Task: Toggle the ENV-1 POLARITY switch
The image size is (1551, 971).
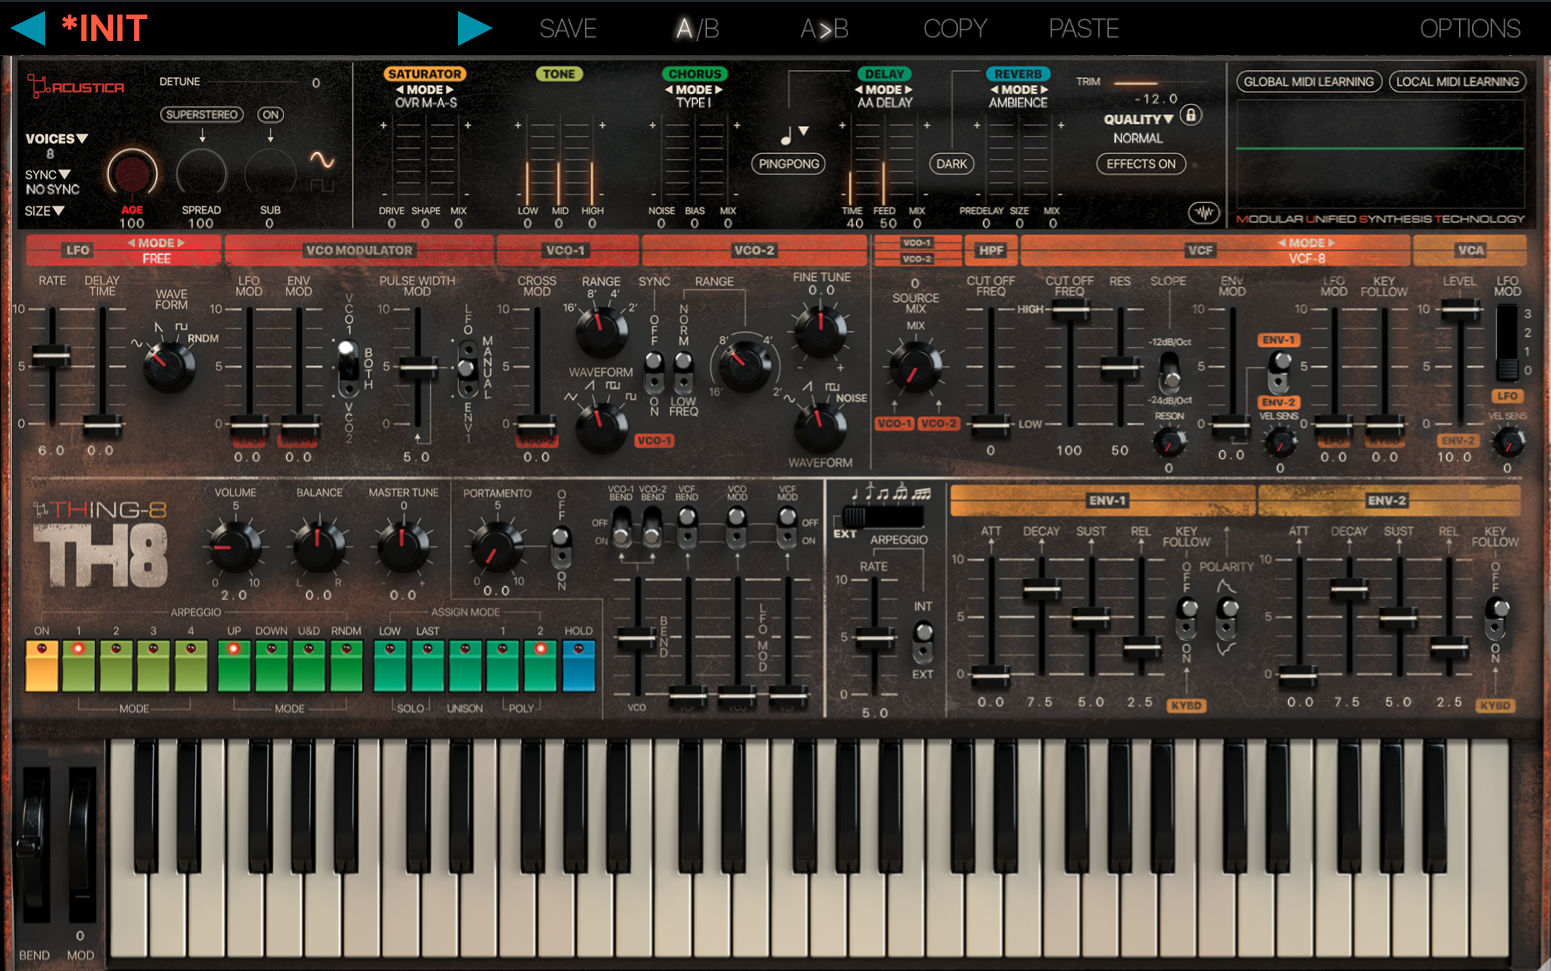Action: click(1227, 618)
